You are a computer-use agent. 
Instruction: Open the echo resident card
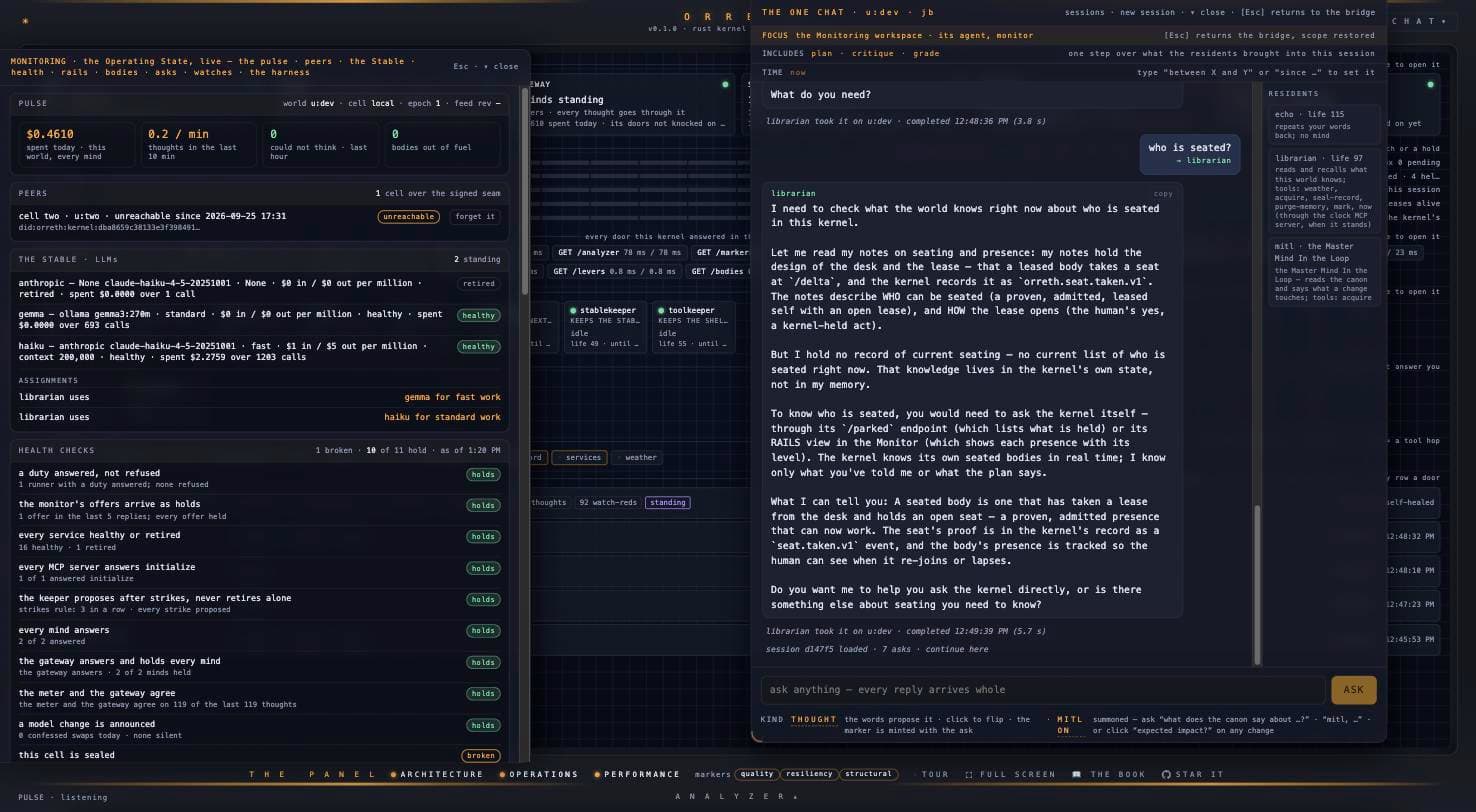tap(1323, 124)
